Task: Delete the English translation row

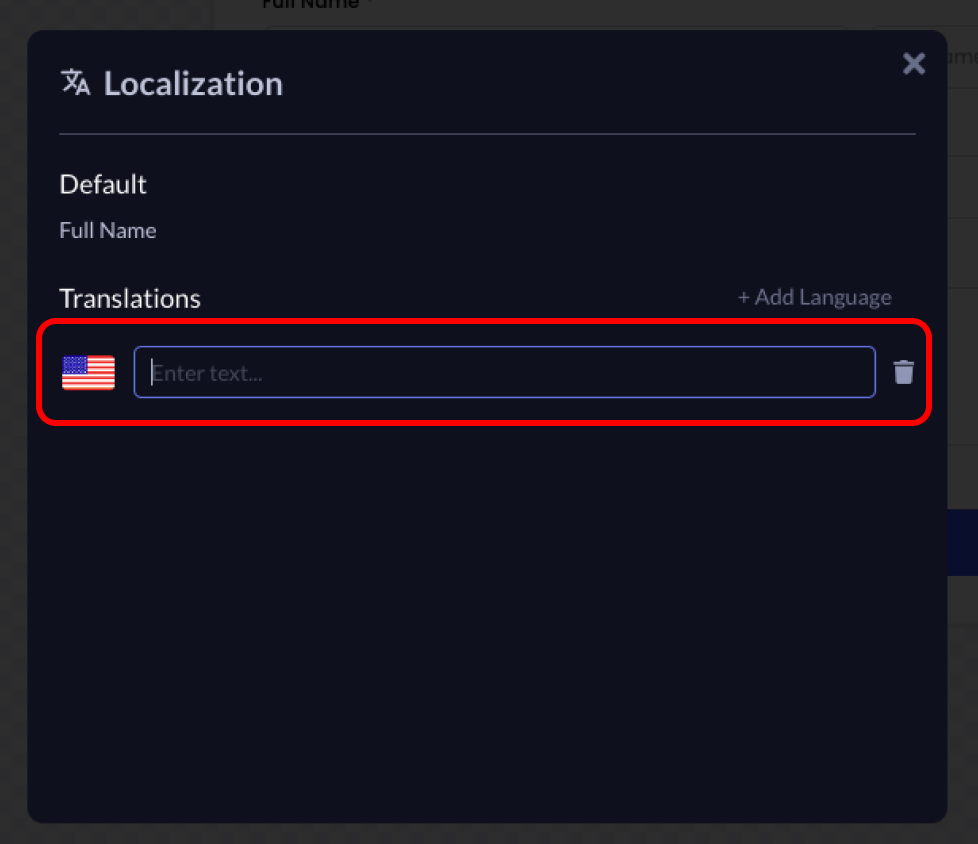Action: pyautogui.click(x=903, y=372)
